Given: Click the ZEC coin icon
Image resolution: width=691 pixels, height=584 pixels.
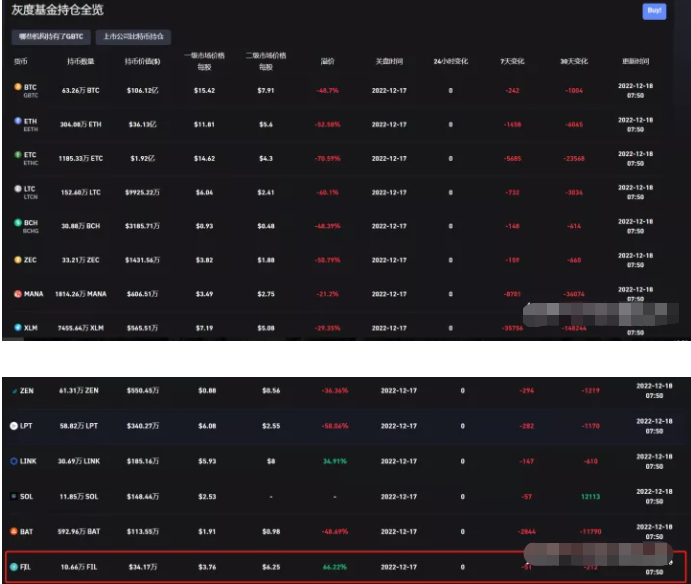Looking at the screenshot, I should (x=17, y=259).
